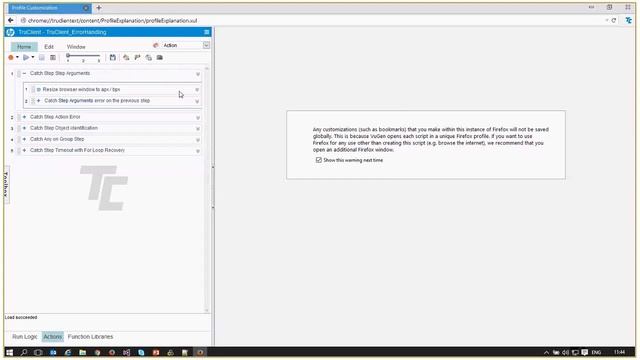
Task: Expand the Catch Step Object Identification group
Action: point(24,128)
